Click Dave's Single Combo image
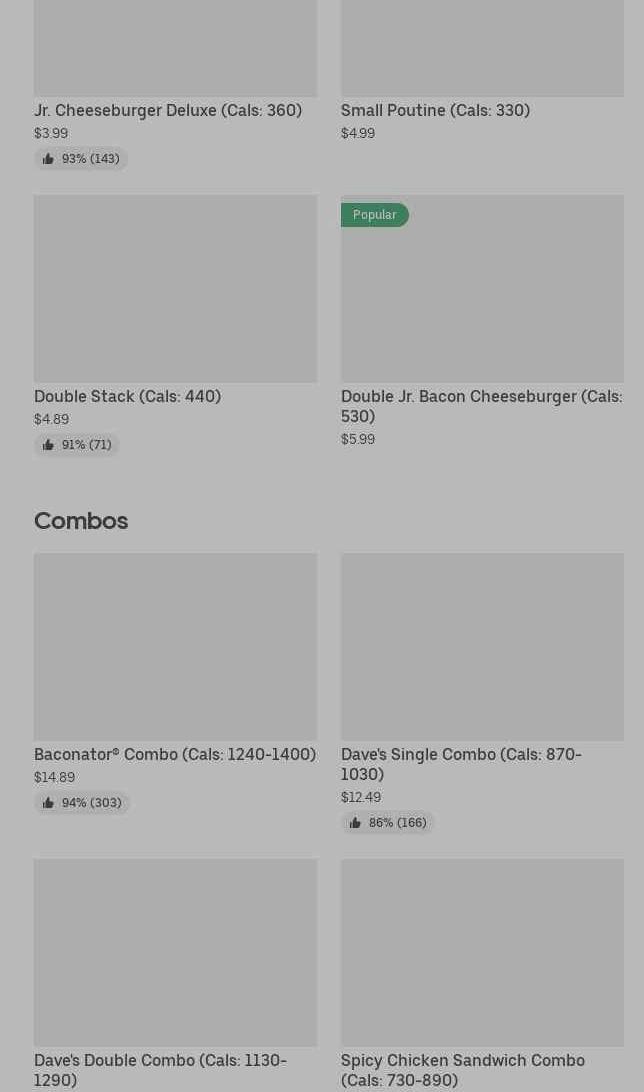The image size is (644, 1092). (x=482, y=646)
